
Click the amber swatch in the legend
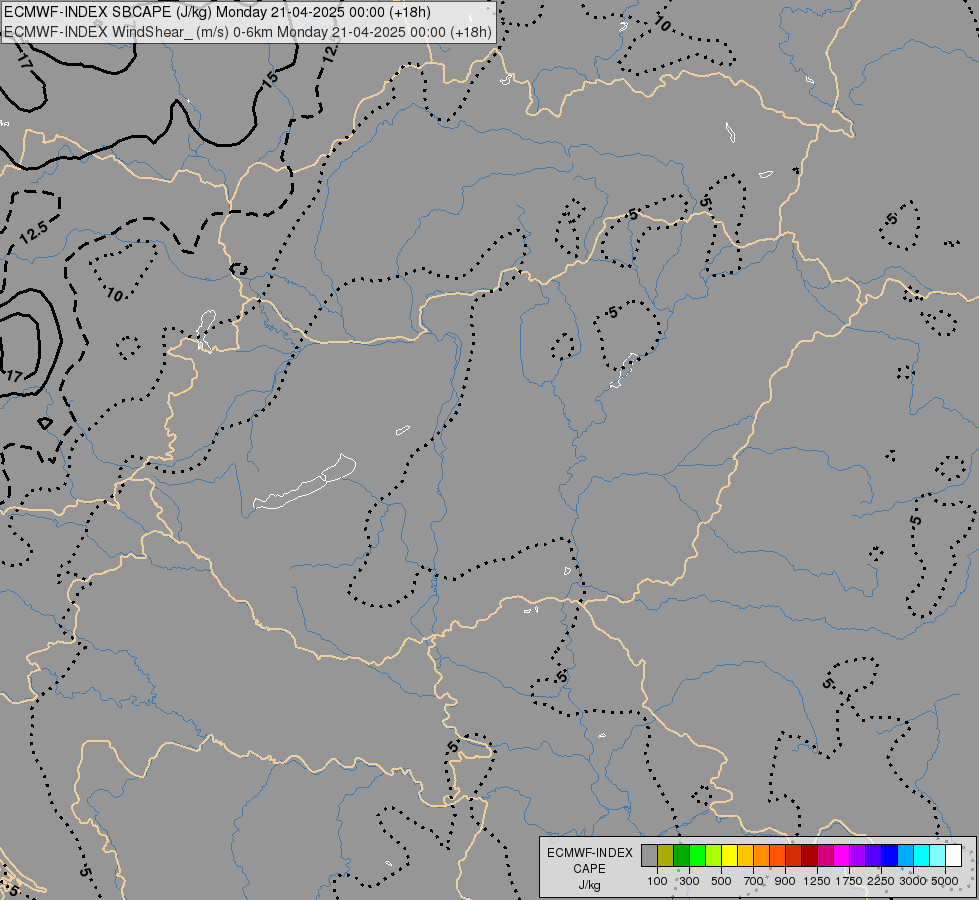click(745, 855)
